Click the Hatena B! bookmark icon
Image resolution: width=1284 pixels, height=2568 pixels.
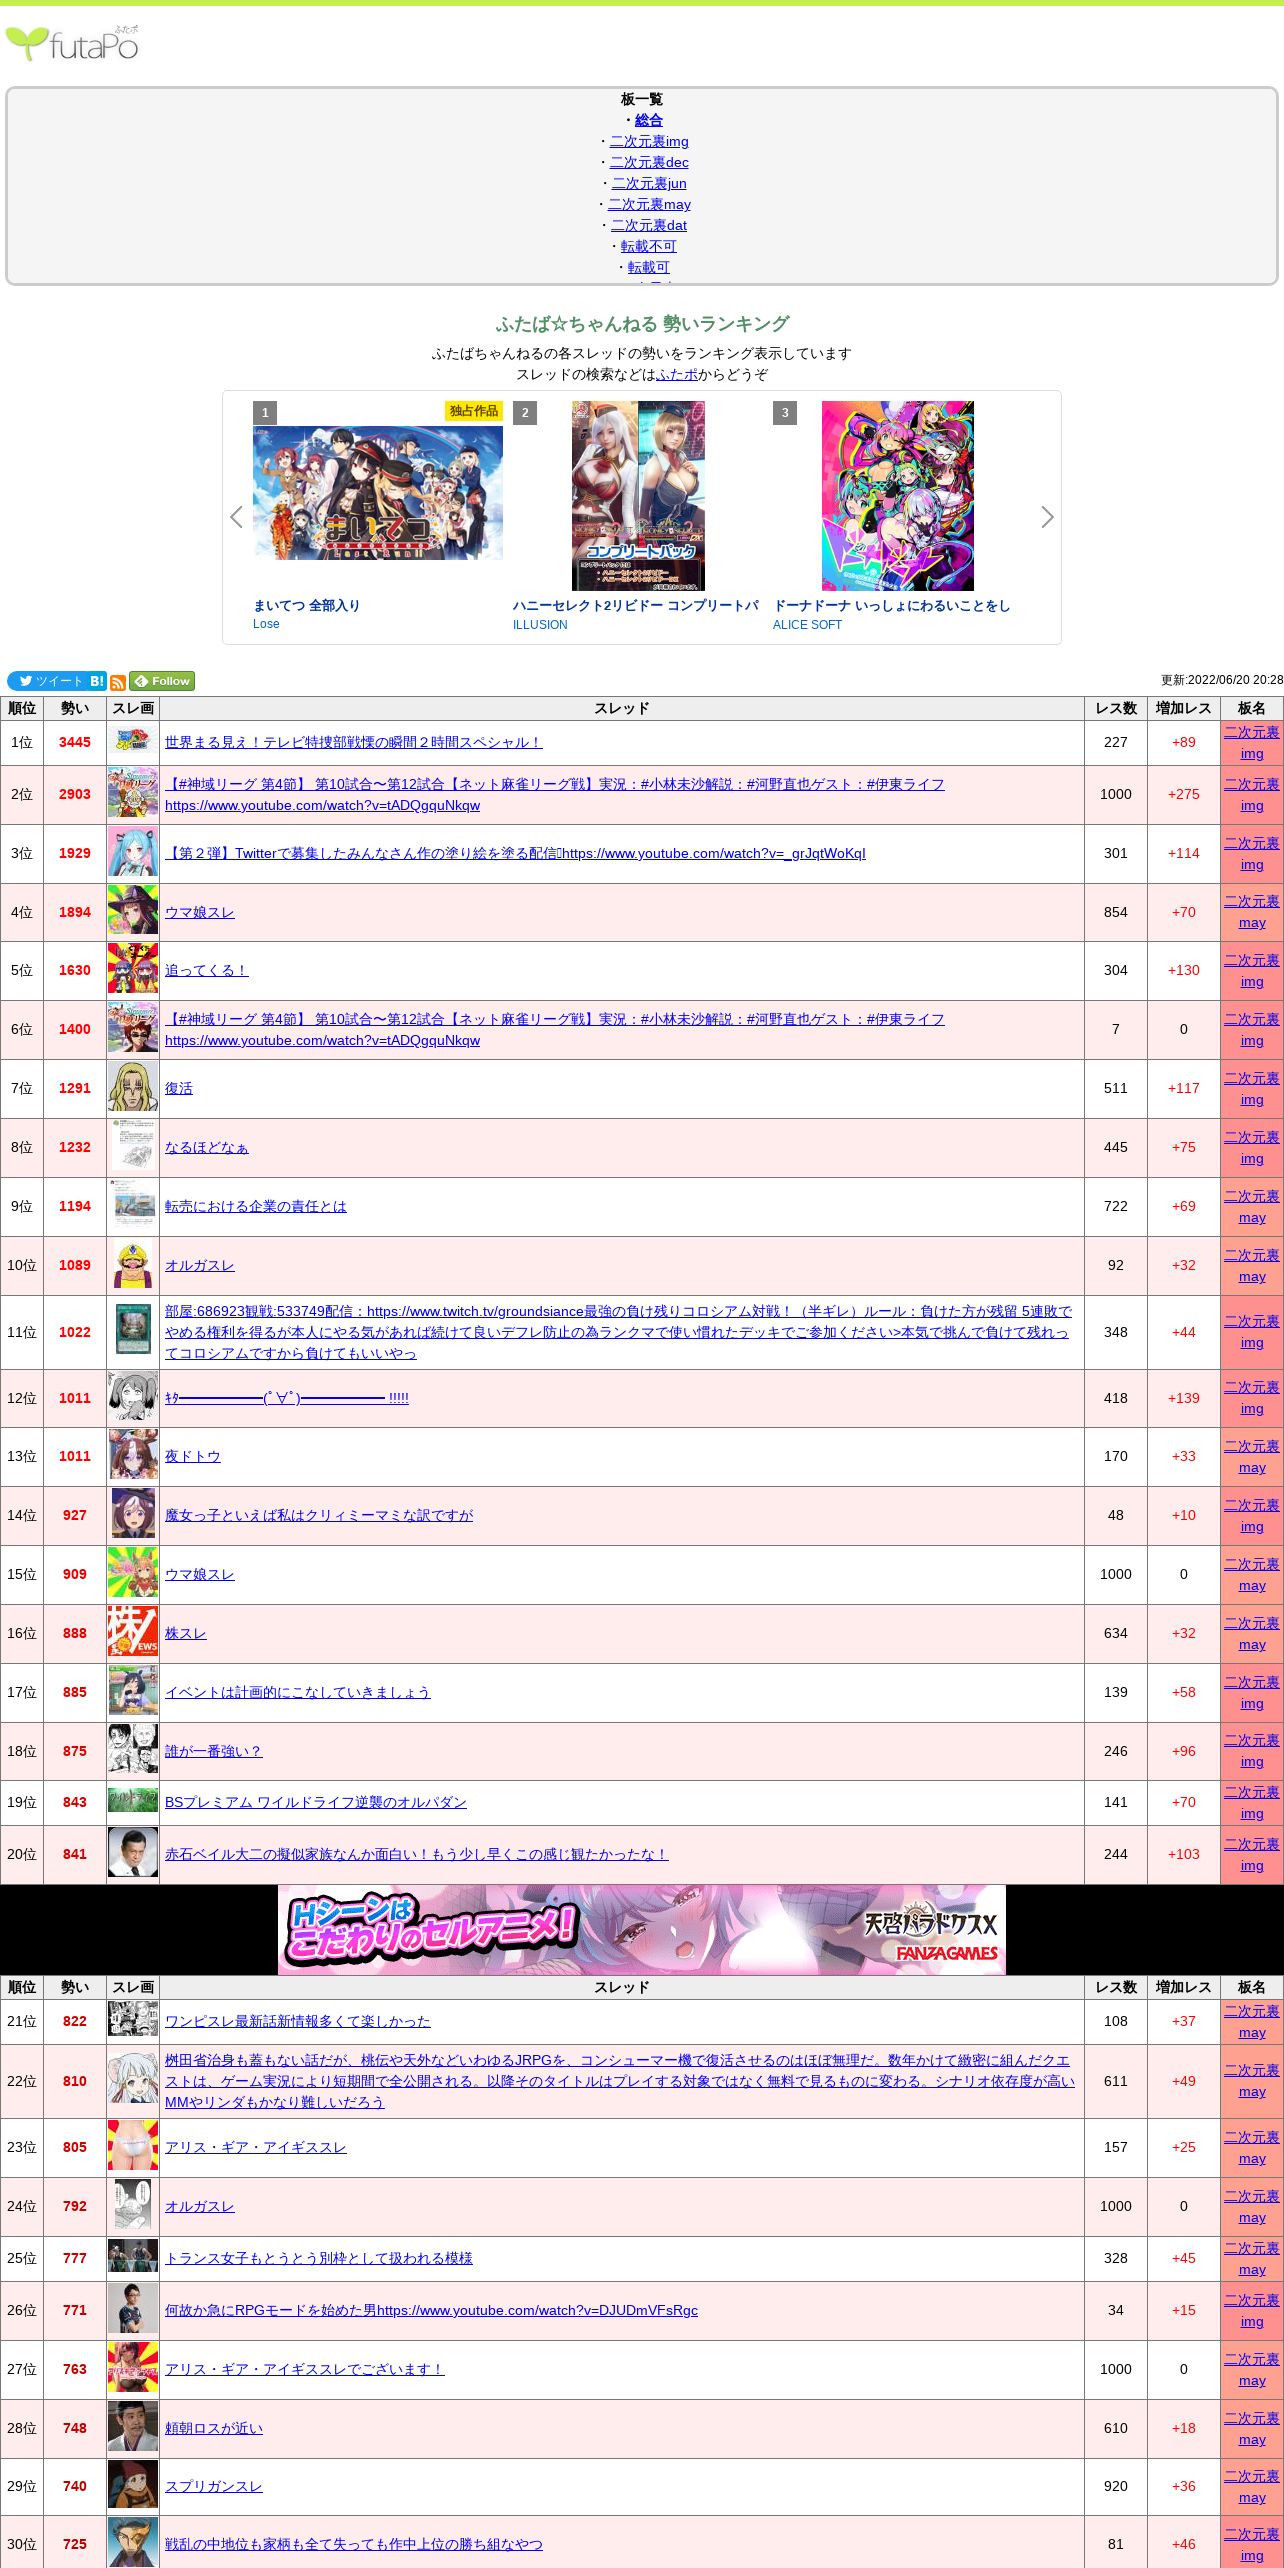click(97, 681)
